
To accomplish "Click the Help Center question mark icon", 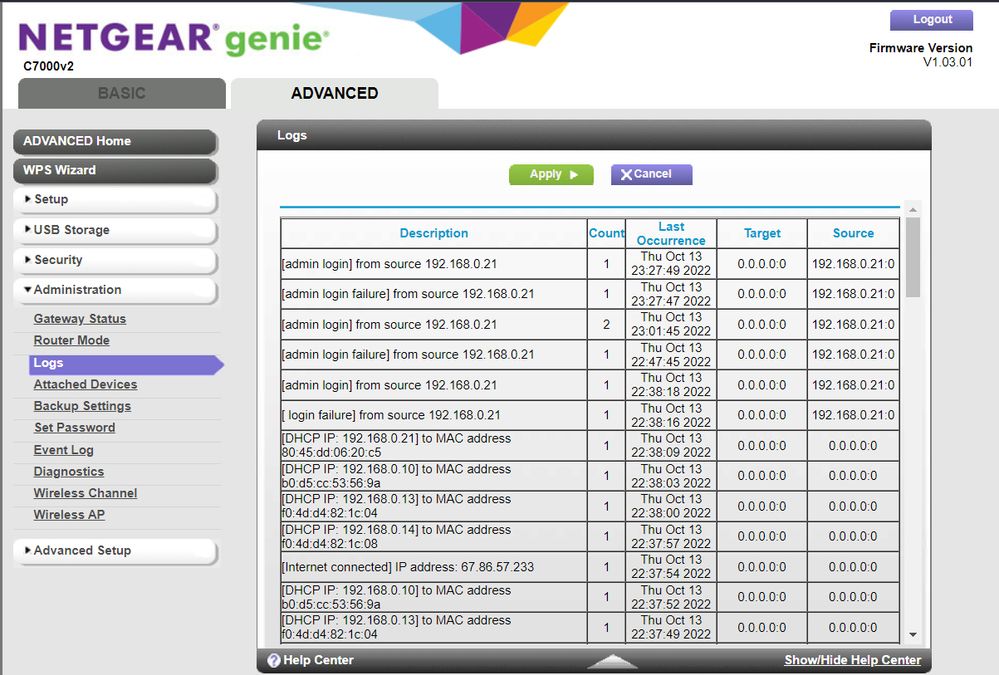I will (x=273, y=660).
